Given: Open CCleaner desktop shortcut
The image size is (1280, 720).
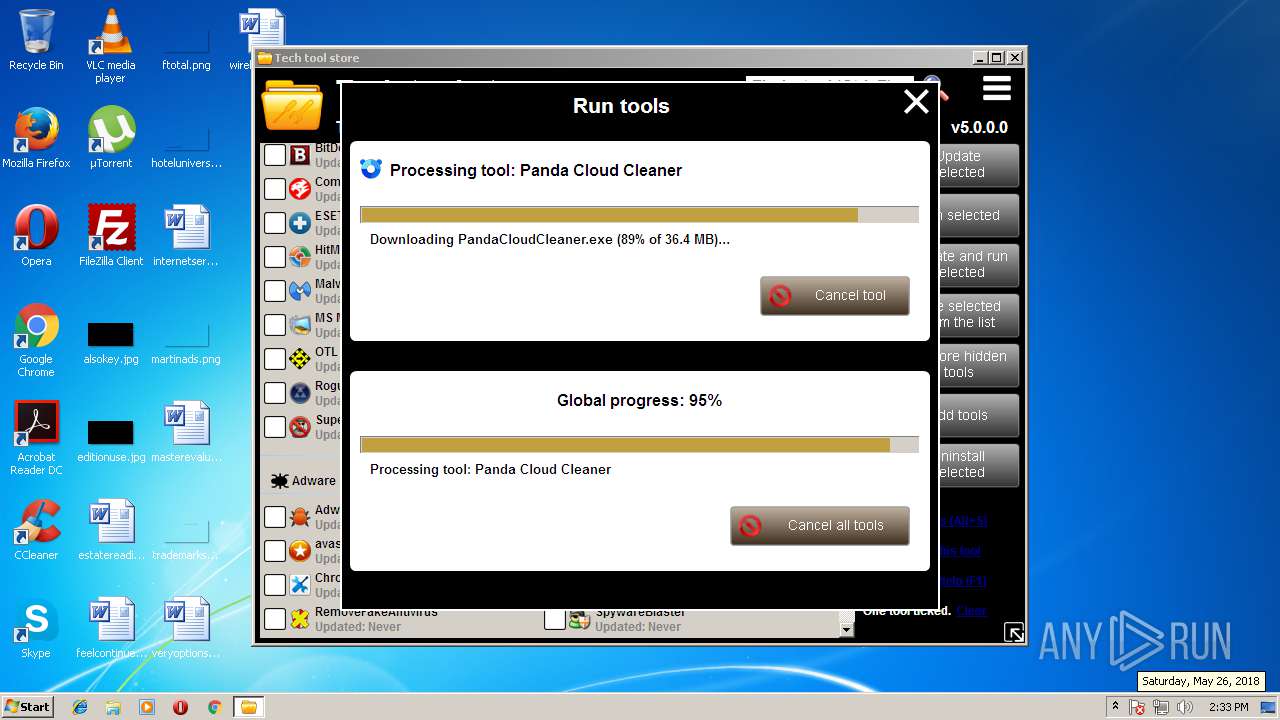Looking at the screenshot, I should [36, 530].
